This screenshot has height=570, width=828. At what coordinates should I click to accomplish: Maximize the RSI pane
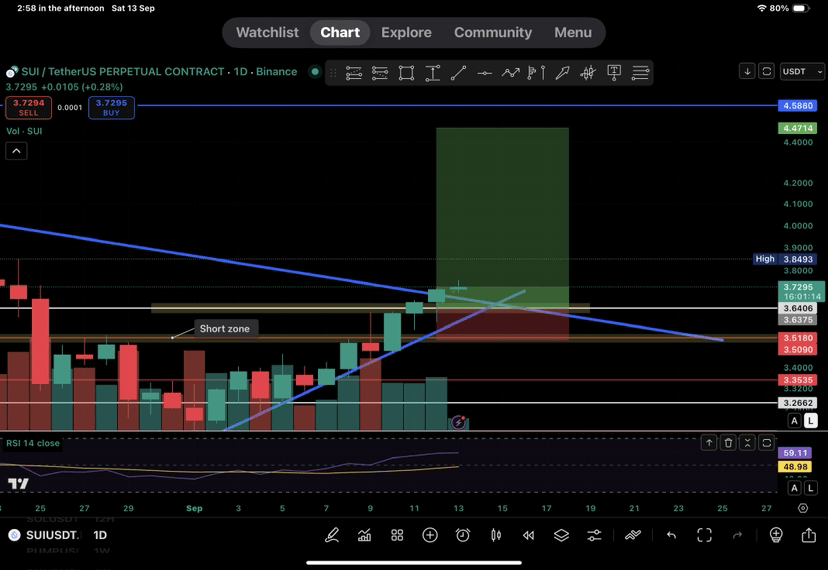point(767,443)
